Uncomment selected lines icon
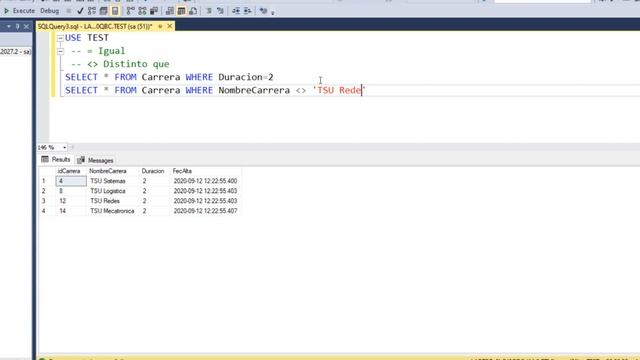This screenshot has width=640, height=360. coord(220,11)
